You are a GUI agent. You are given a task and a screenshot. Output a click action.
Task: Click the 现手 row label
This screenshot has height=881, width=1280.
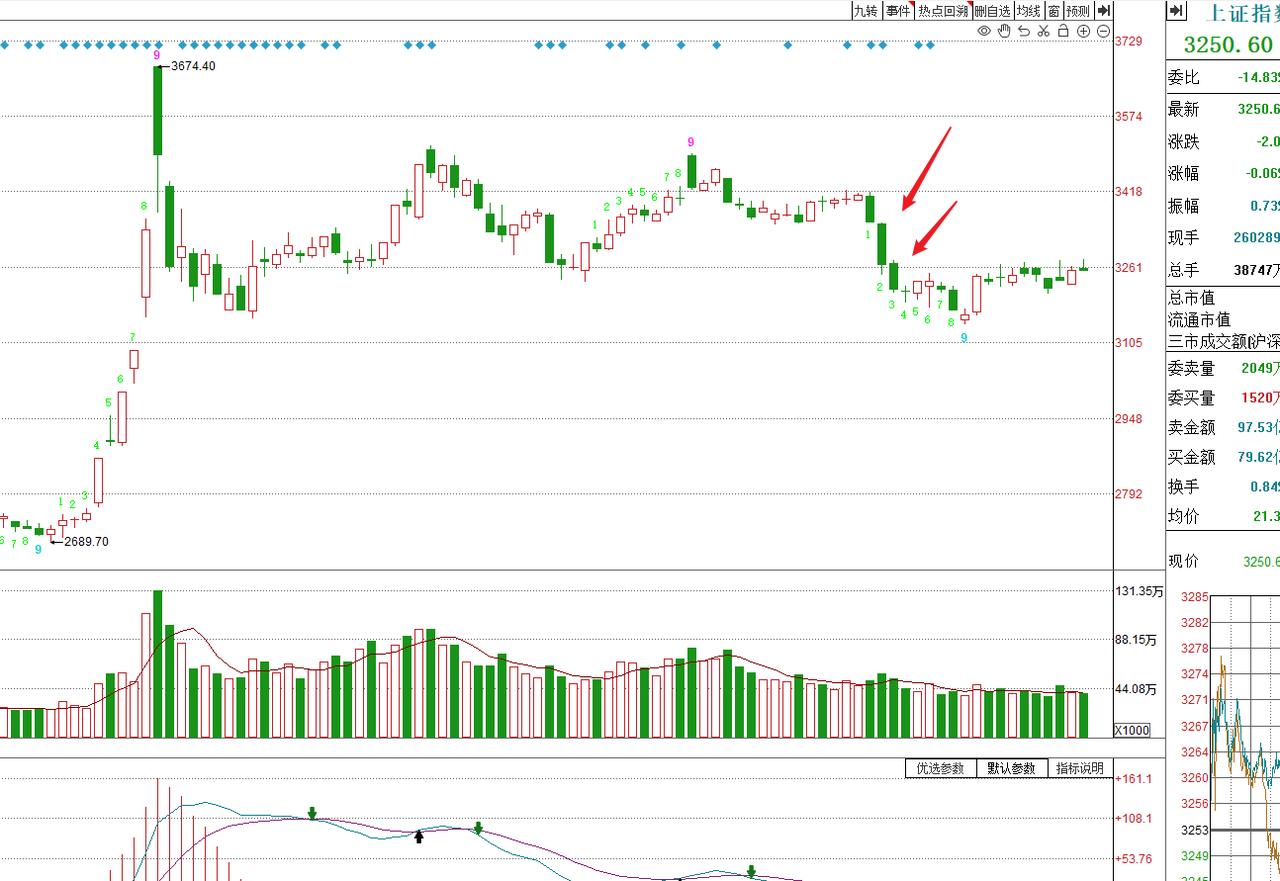[1184, 238]
